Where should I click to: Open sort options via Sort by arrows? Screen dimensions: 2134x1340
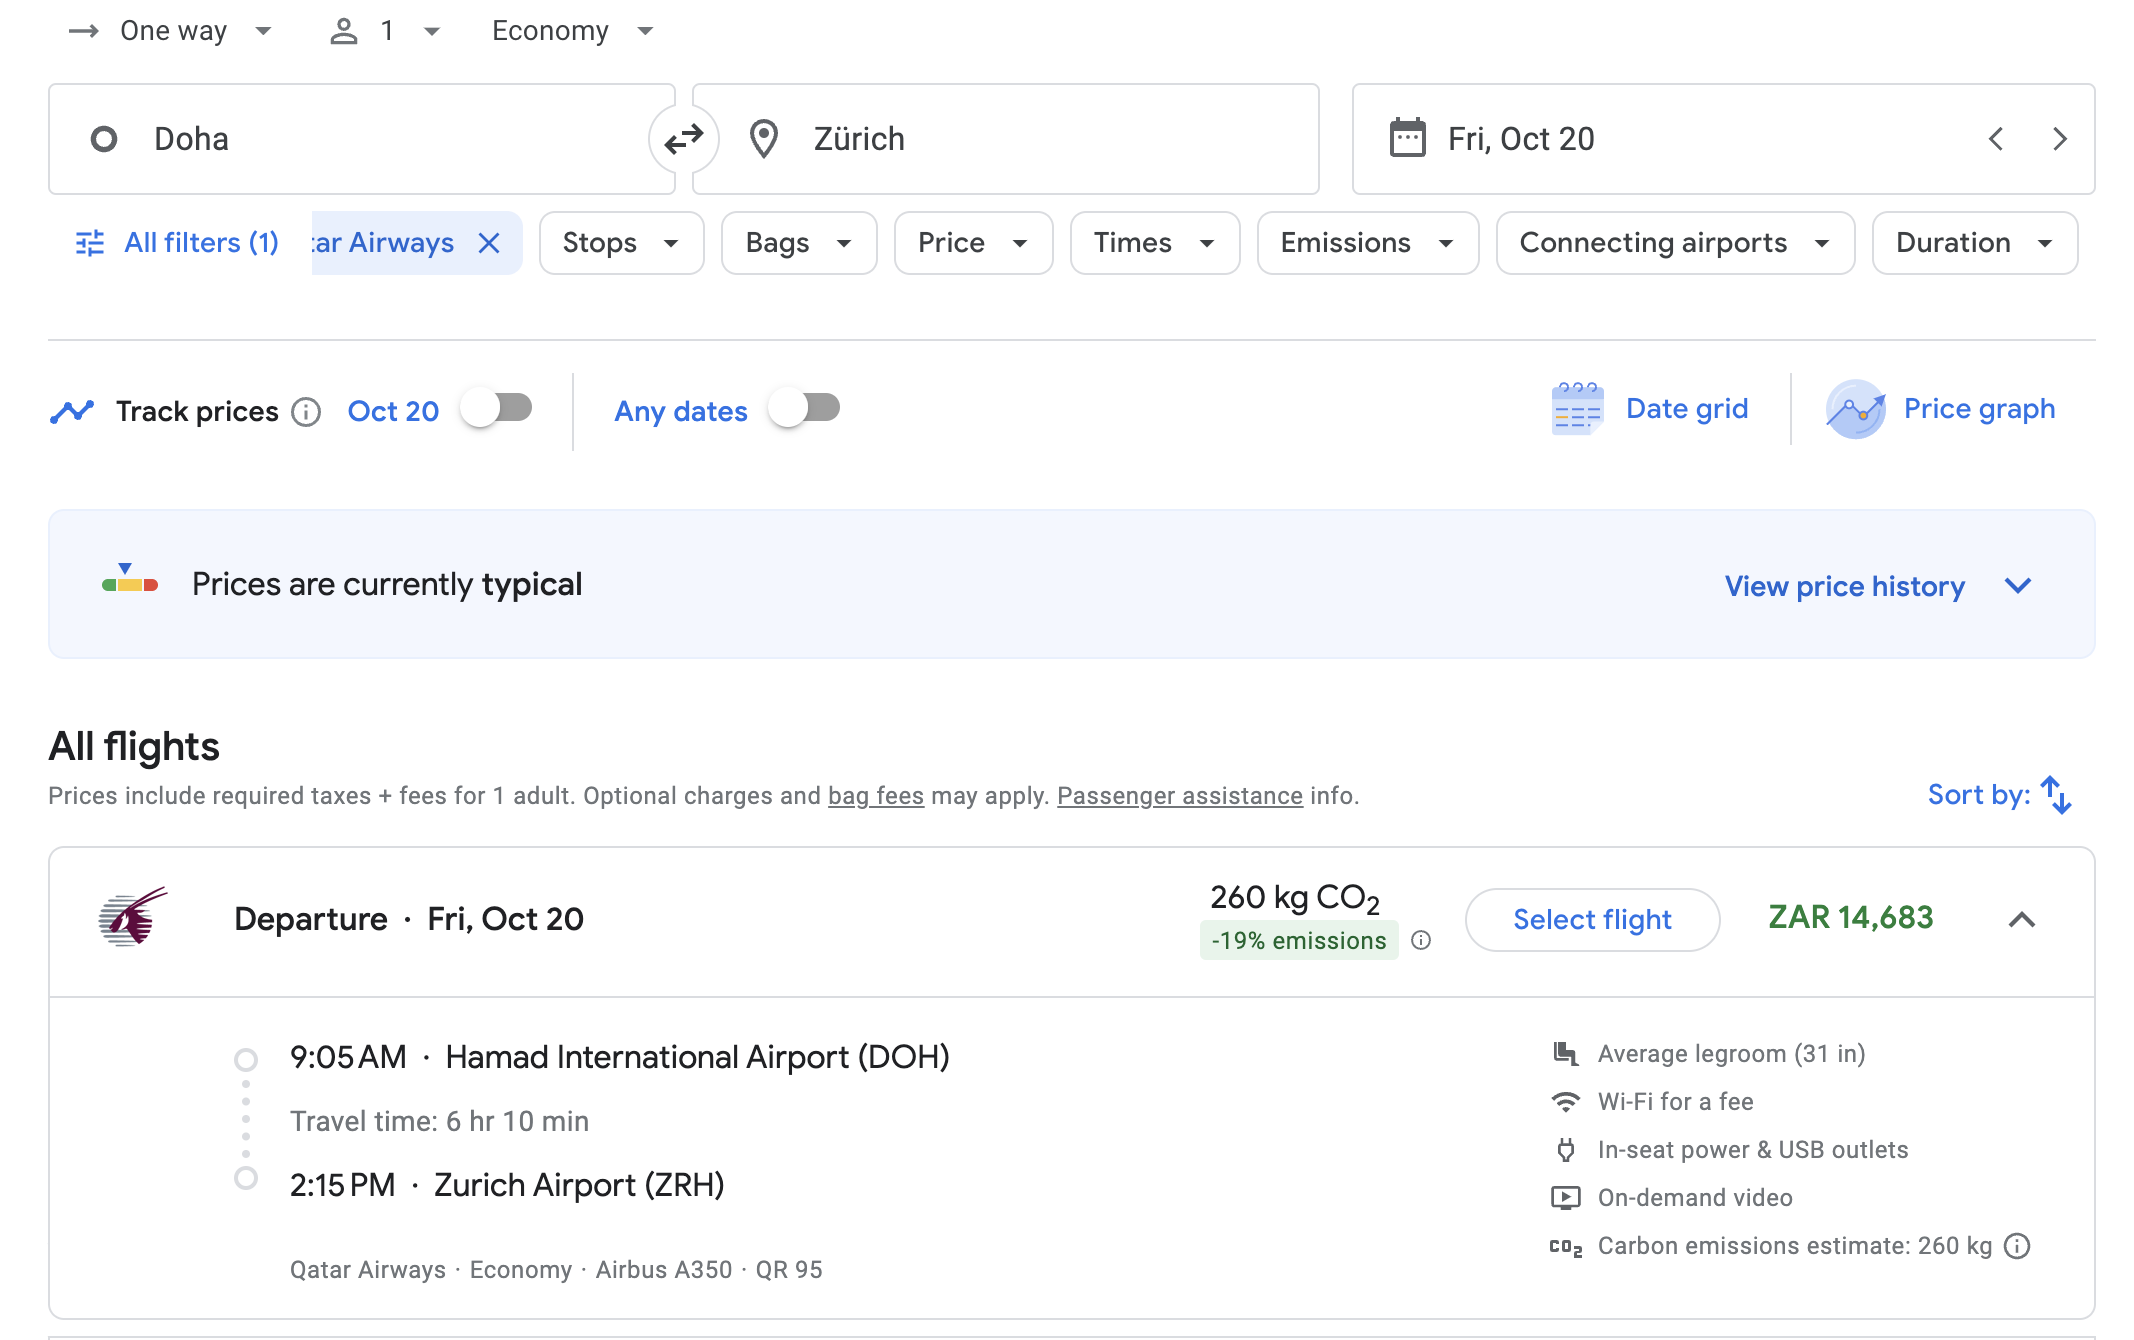(x=2056, y=795)
